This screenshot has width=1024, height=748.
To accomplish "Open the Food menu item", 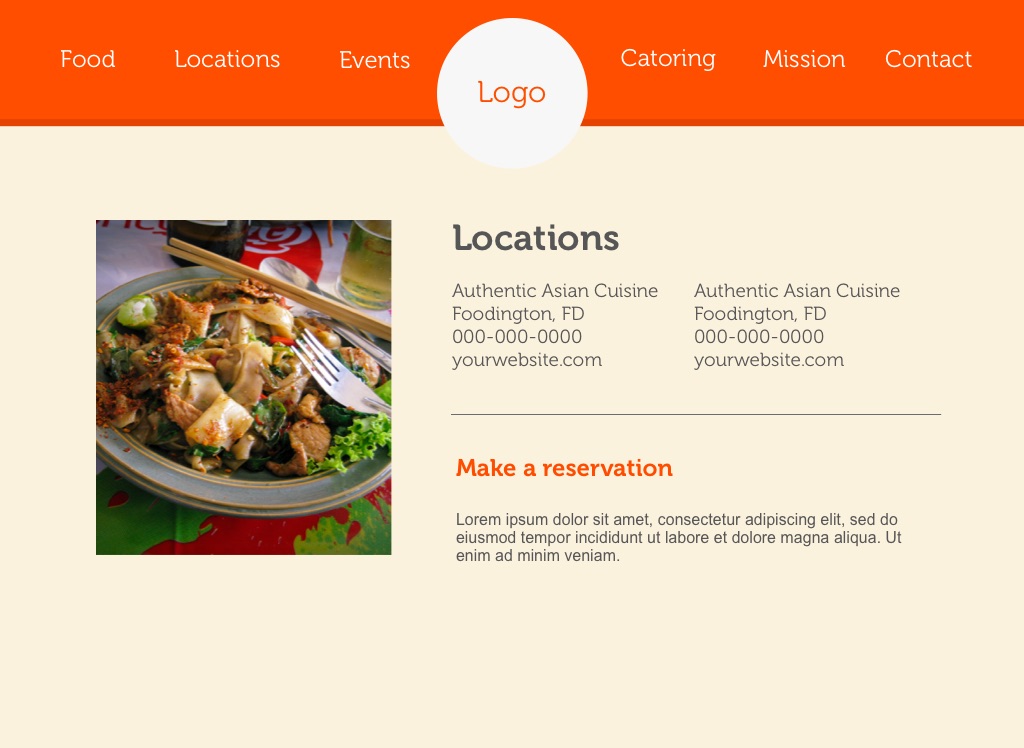I will tap(88, 59).
